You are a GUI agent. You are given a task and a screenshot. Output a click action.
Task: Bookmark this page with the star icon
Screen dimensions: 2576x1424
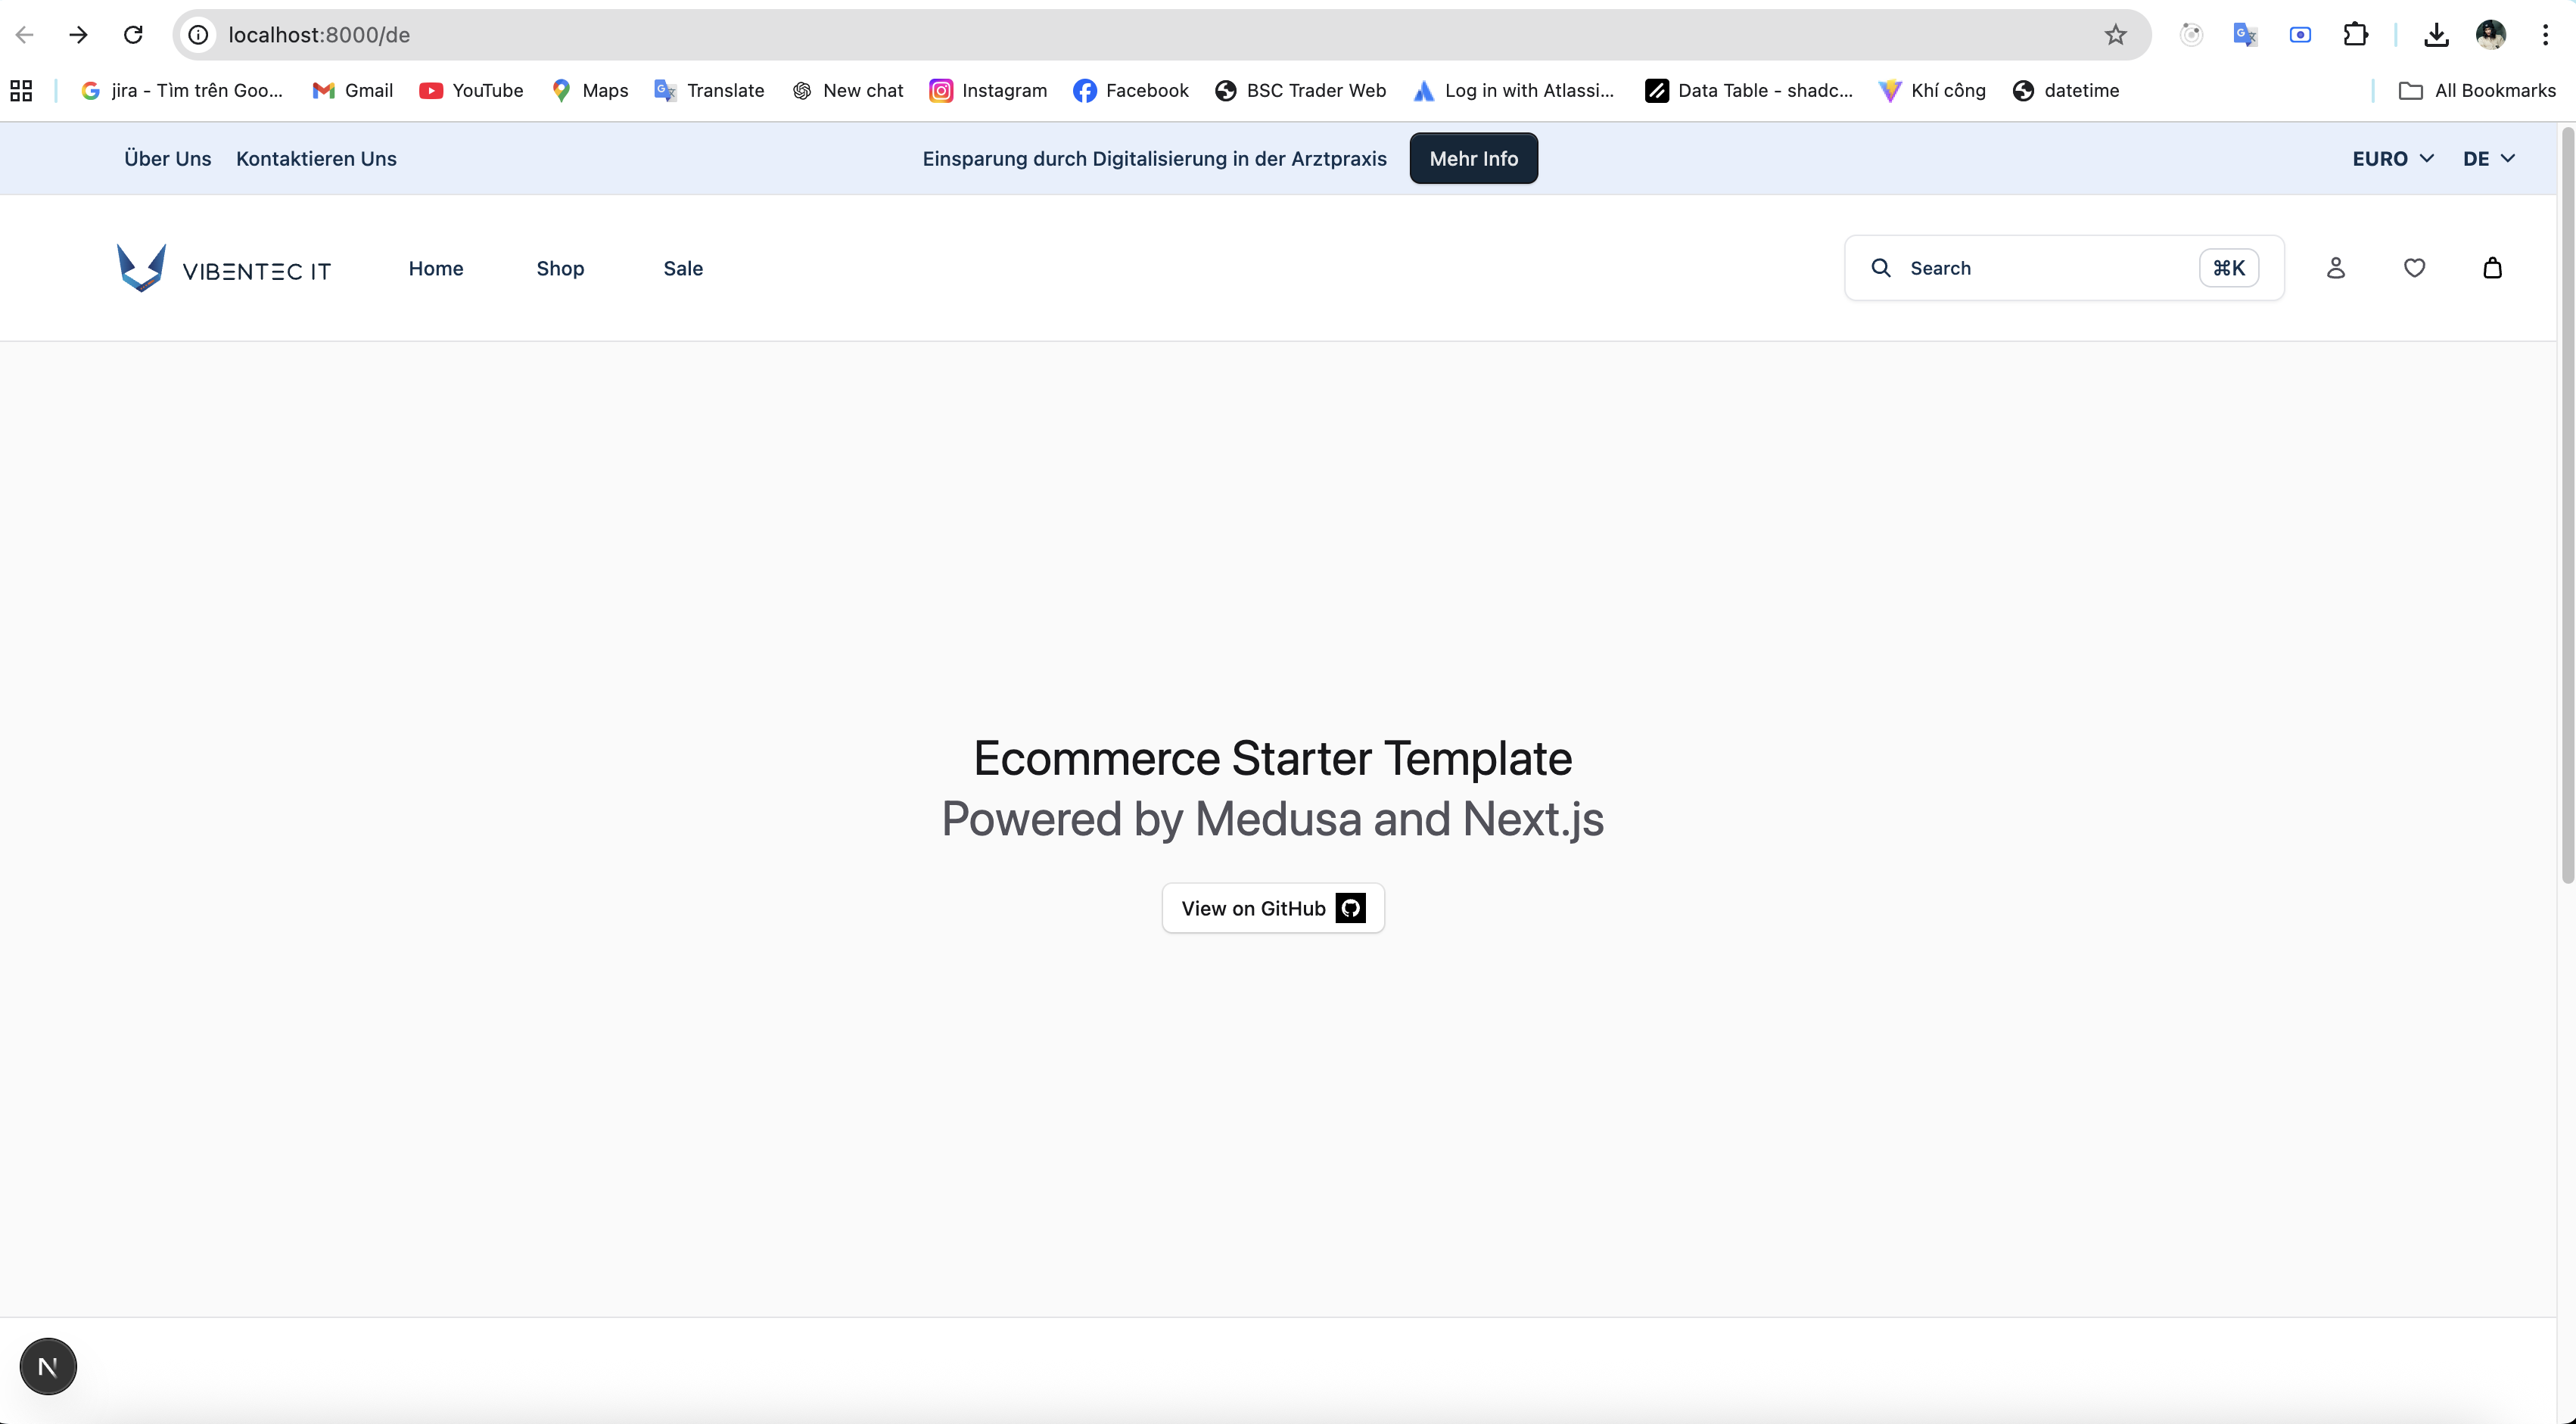(2115, 35)
